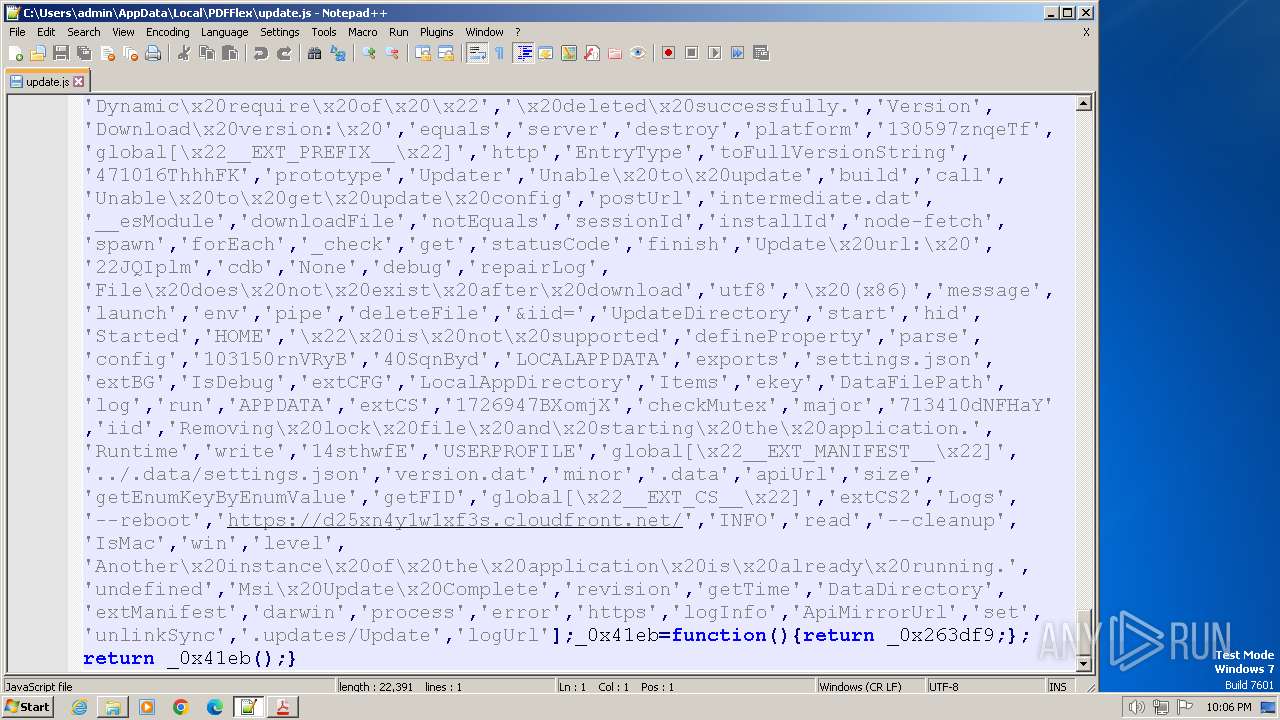Open Acrobat PDF taskbar icon
The image size is (1280, 720).
pos(283,707)
